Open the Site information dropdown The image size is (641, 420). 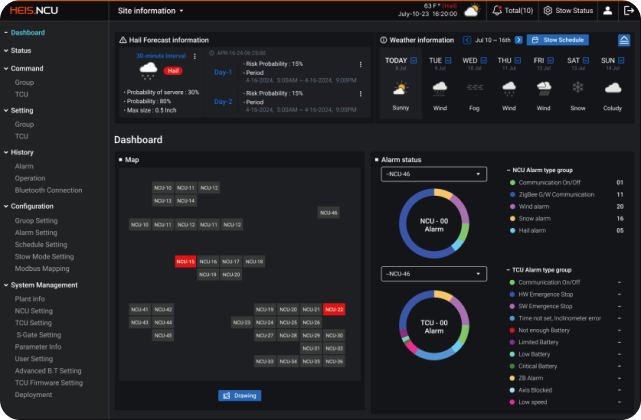click(151, 11)
